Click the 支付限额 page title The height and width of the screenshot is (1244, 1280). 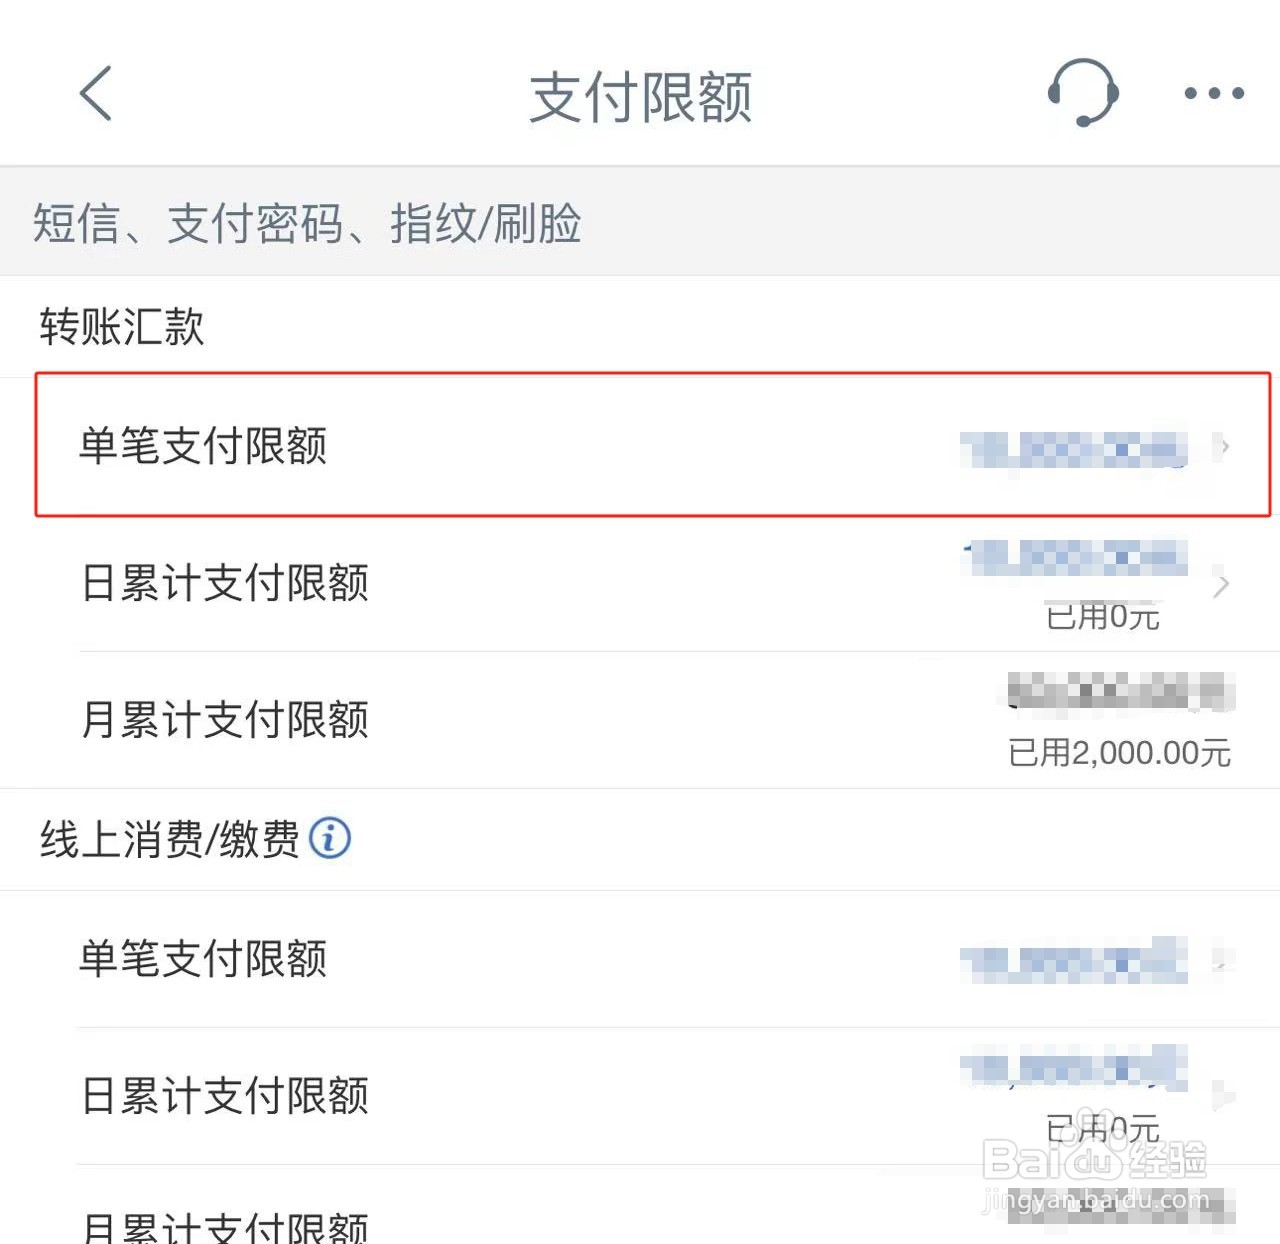(639, 94)
